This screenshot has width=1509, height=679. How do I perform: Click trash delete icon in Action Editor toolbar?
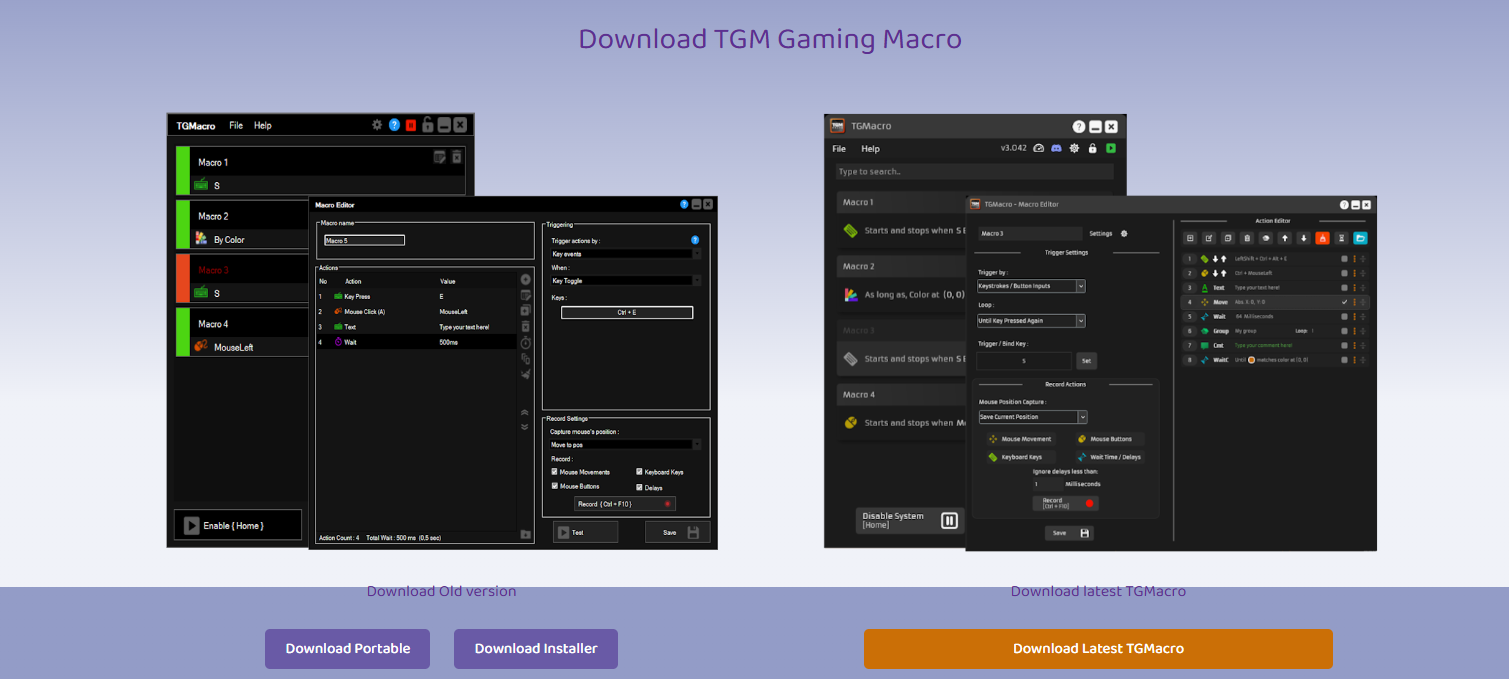coord(1247,238)
